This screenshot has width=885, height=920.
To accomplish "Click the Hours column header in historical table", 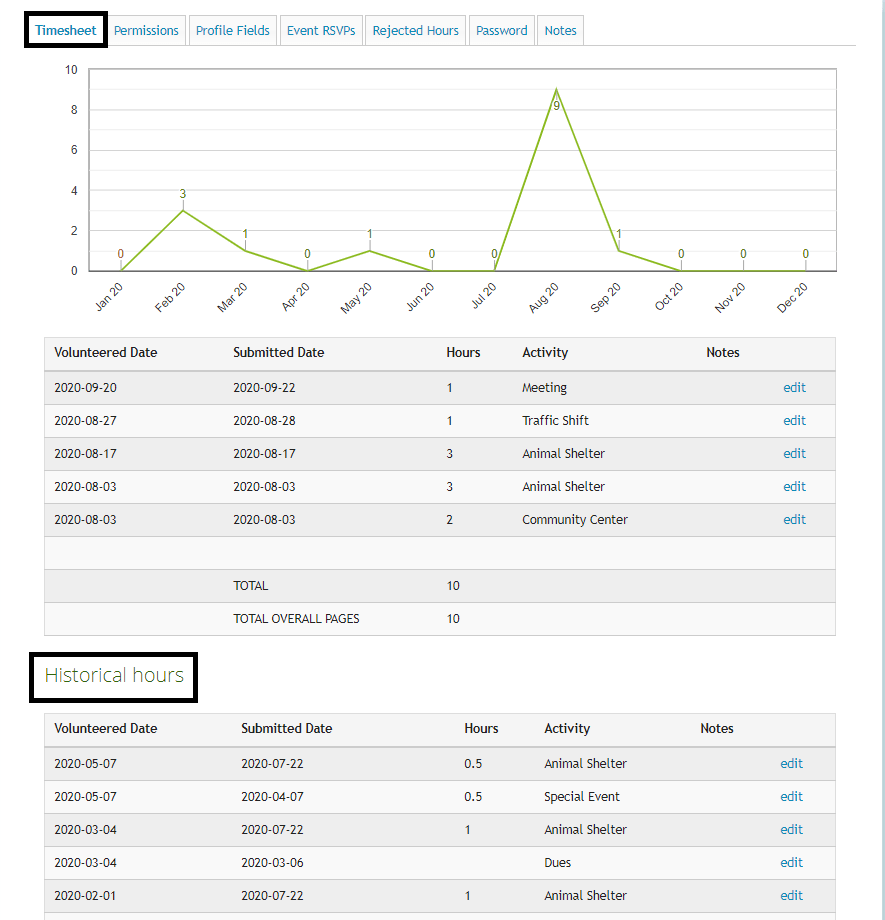I will (481, 728).
